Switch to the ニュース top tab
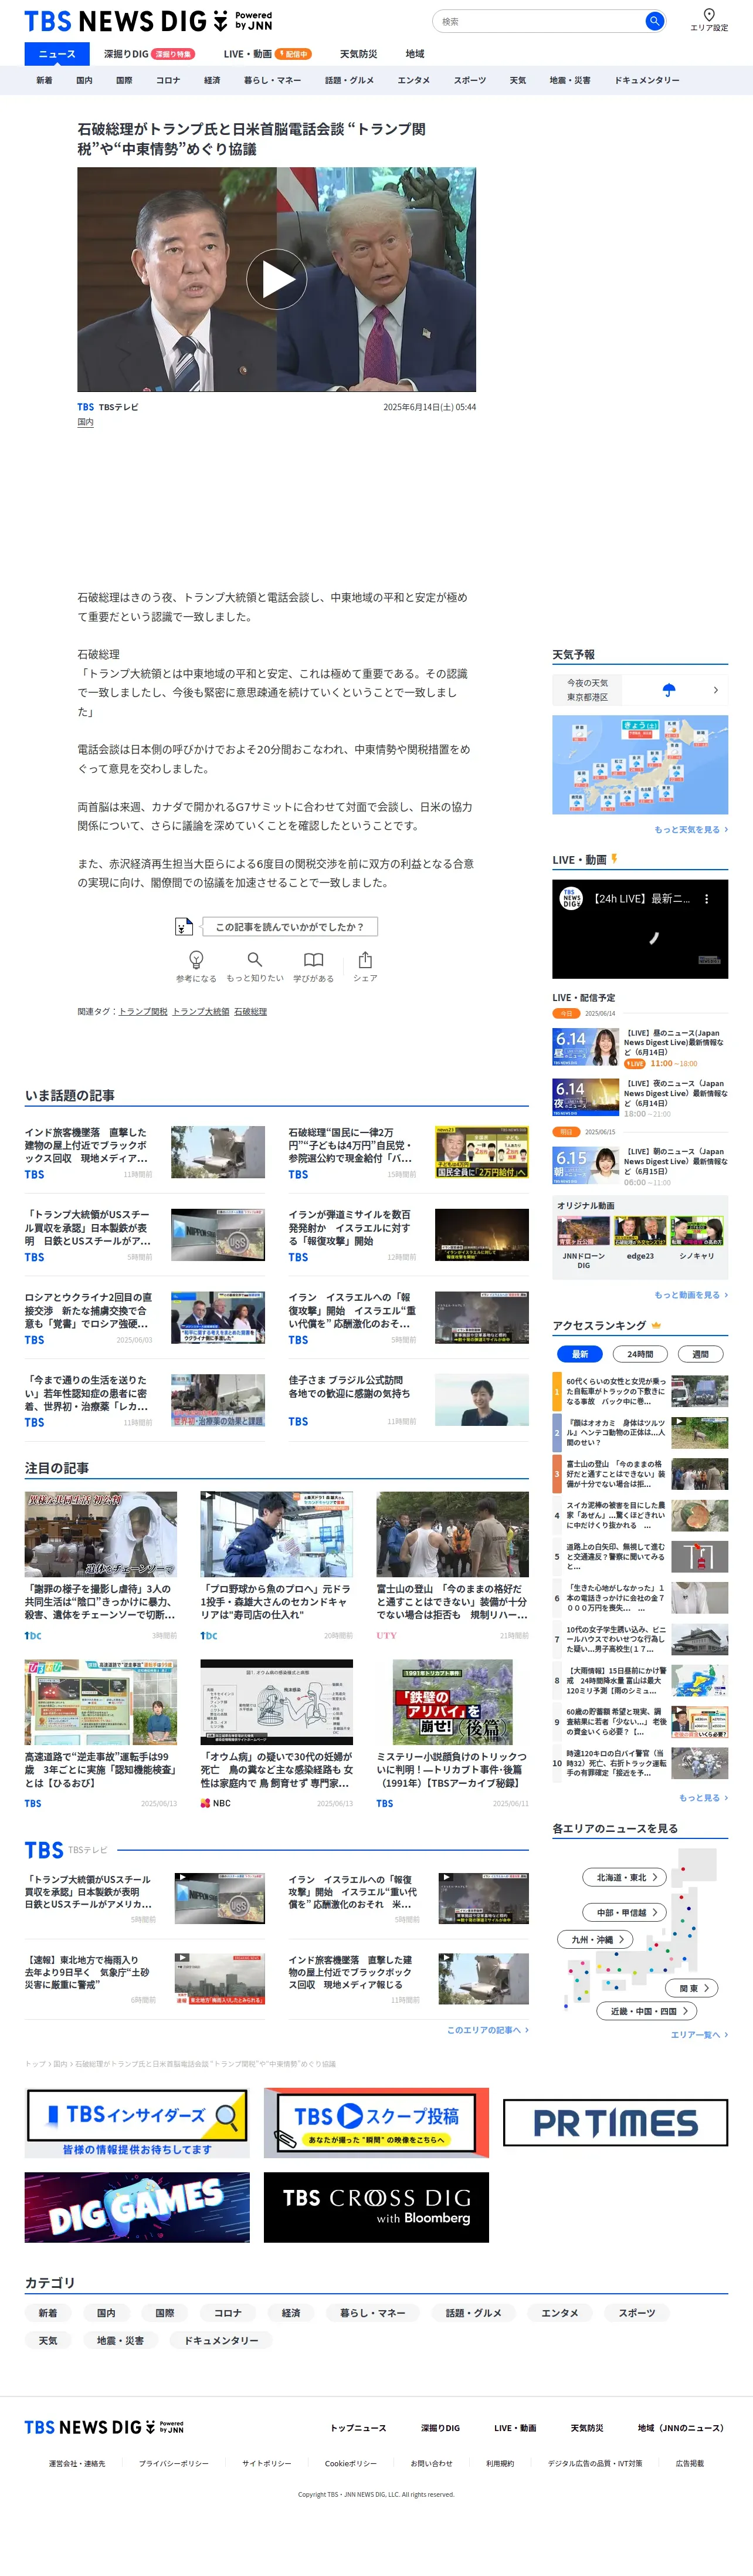The height and width of the screenshot is (2576, 753). (57, 54)
